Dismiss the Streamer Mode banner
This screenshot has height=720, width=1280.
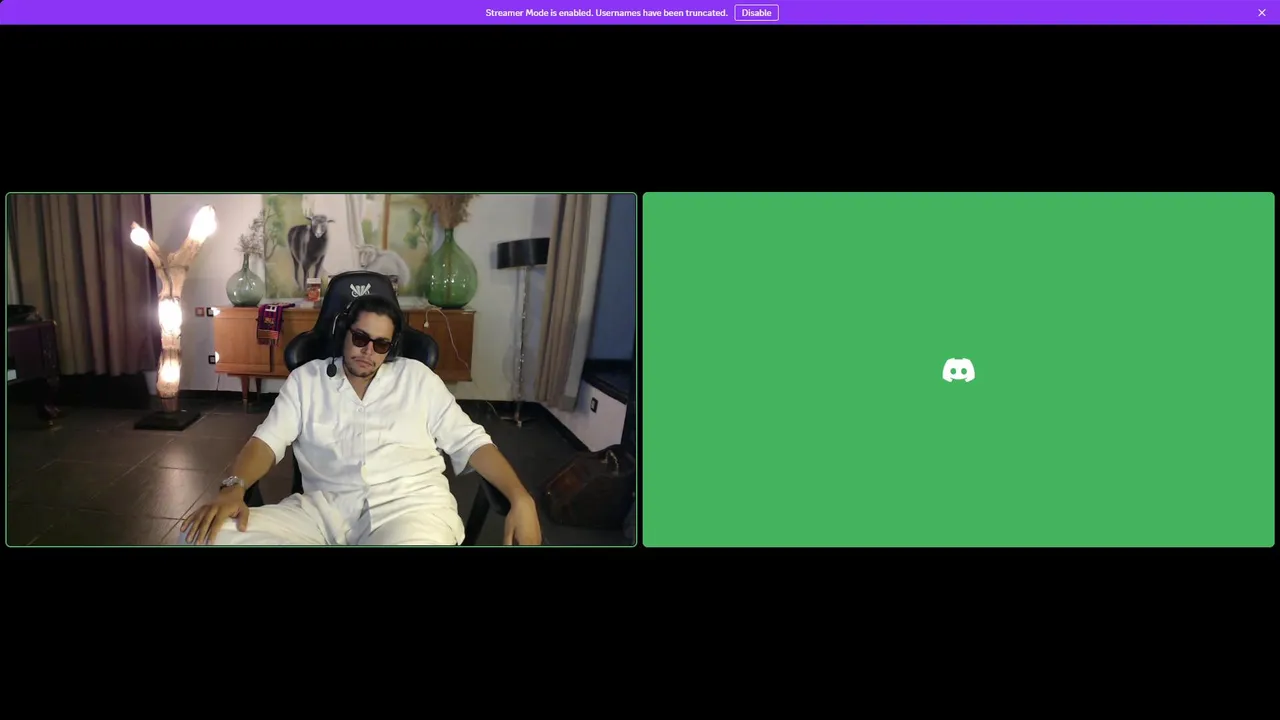[1262, 13]
